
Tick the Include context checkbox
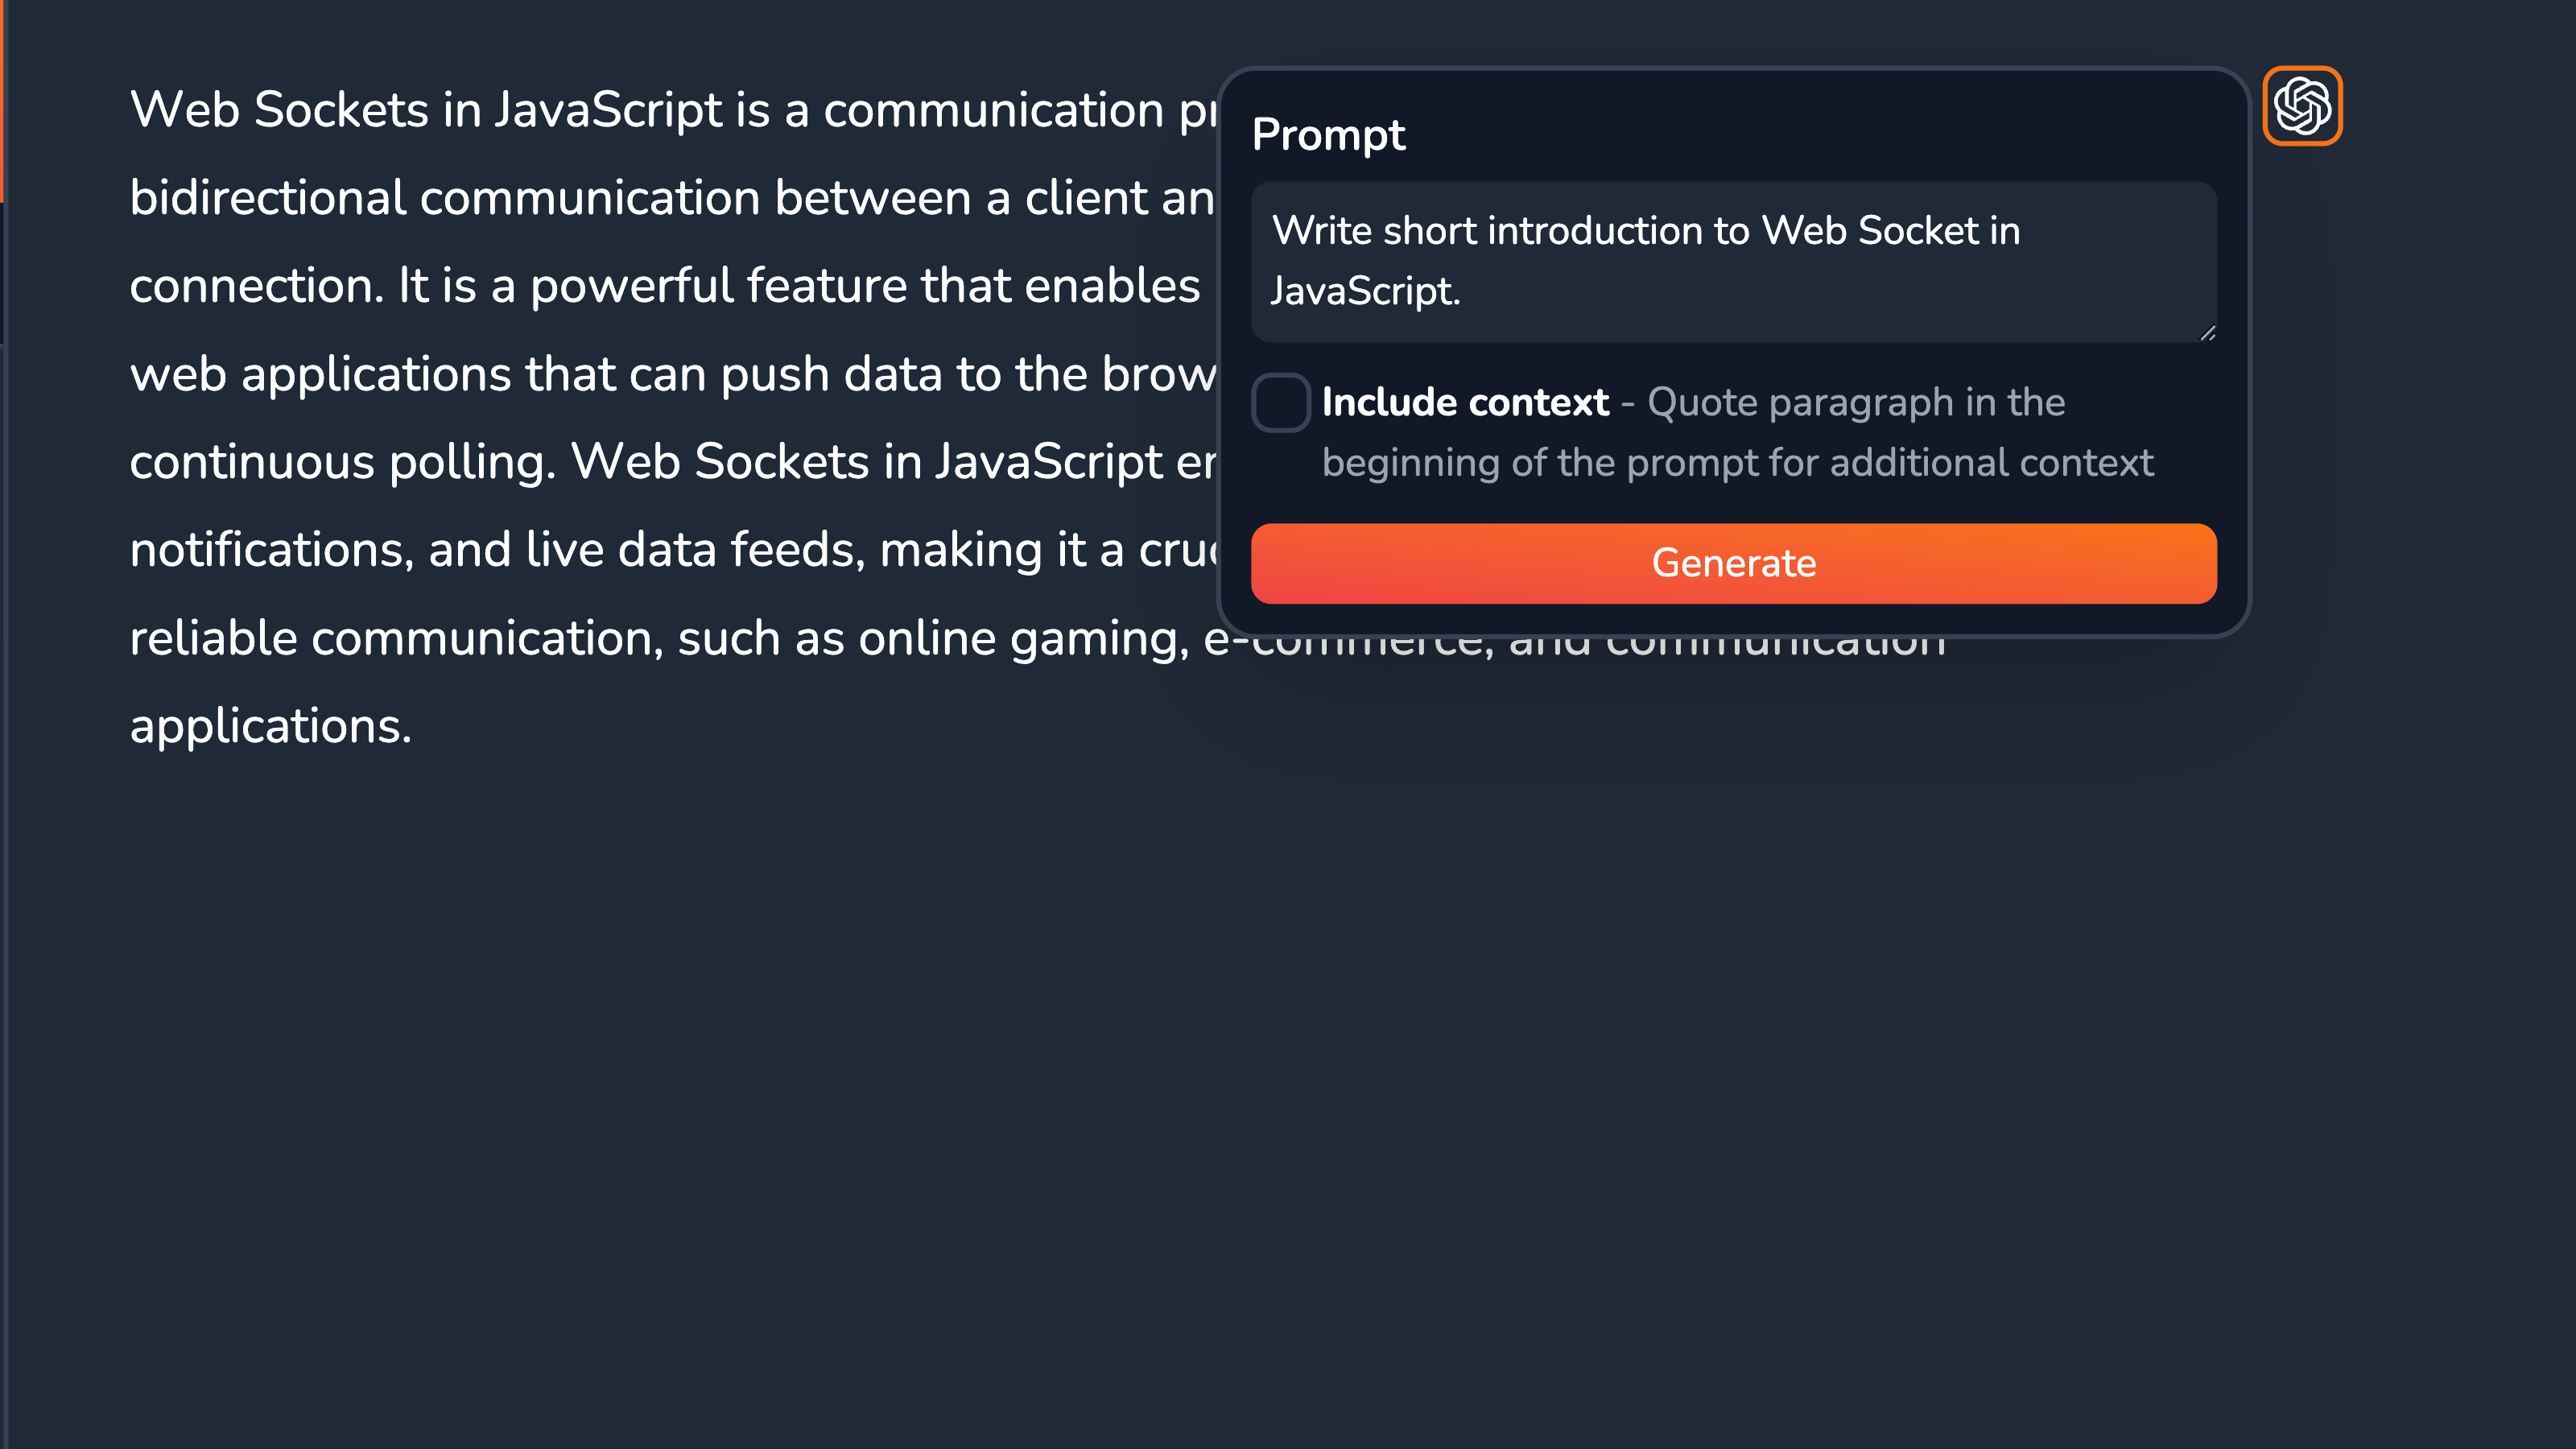coord(1281,402)
